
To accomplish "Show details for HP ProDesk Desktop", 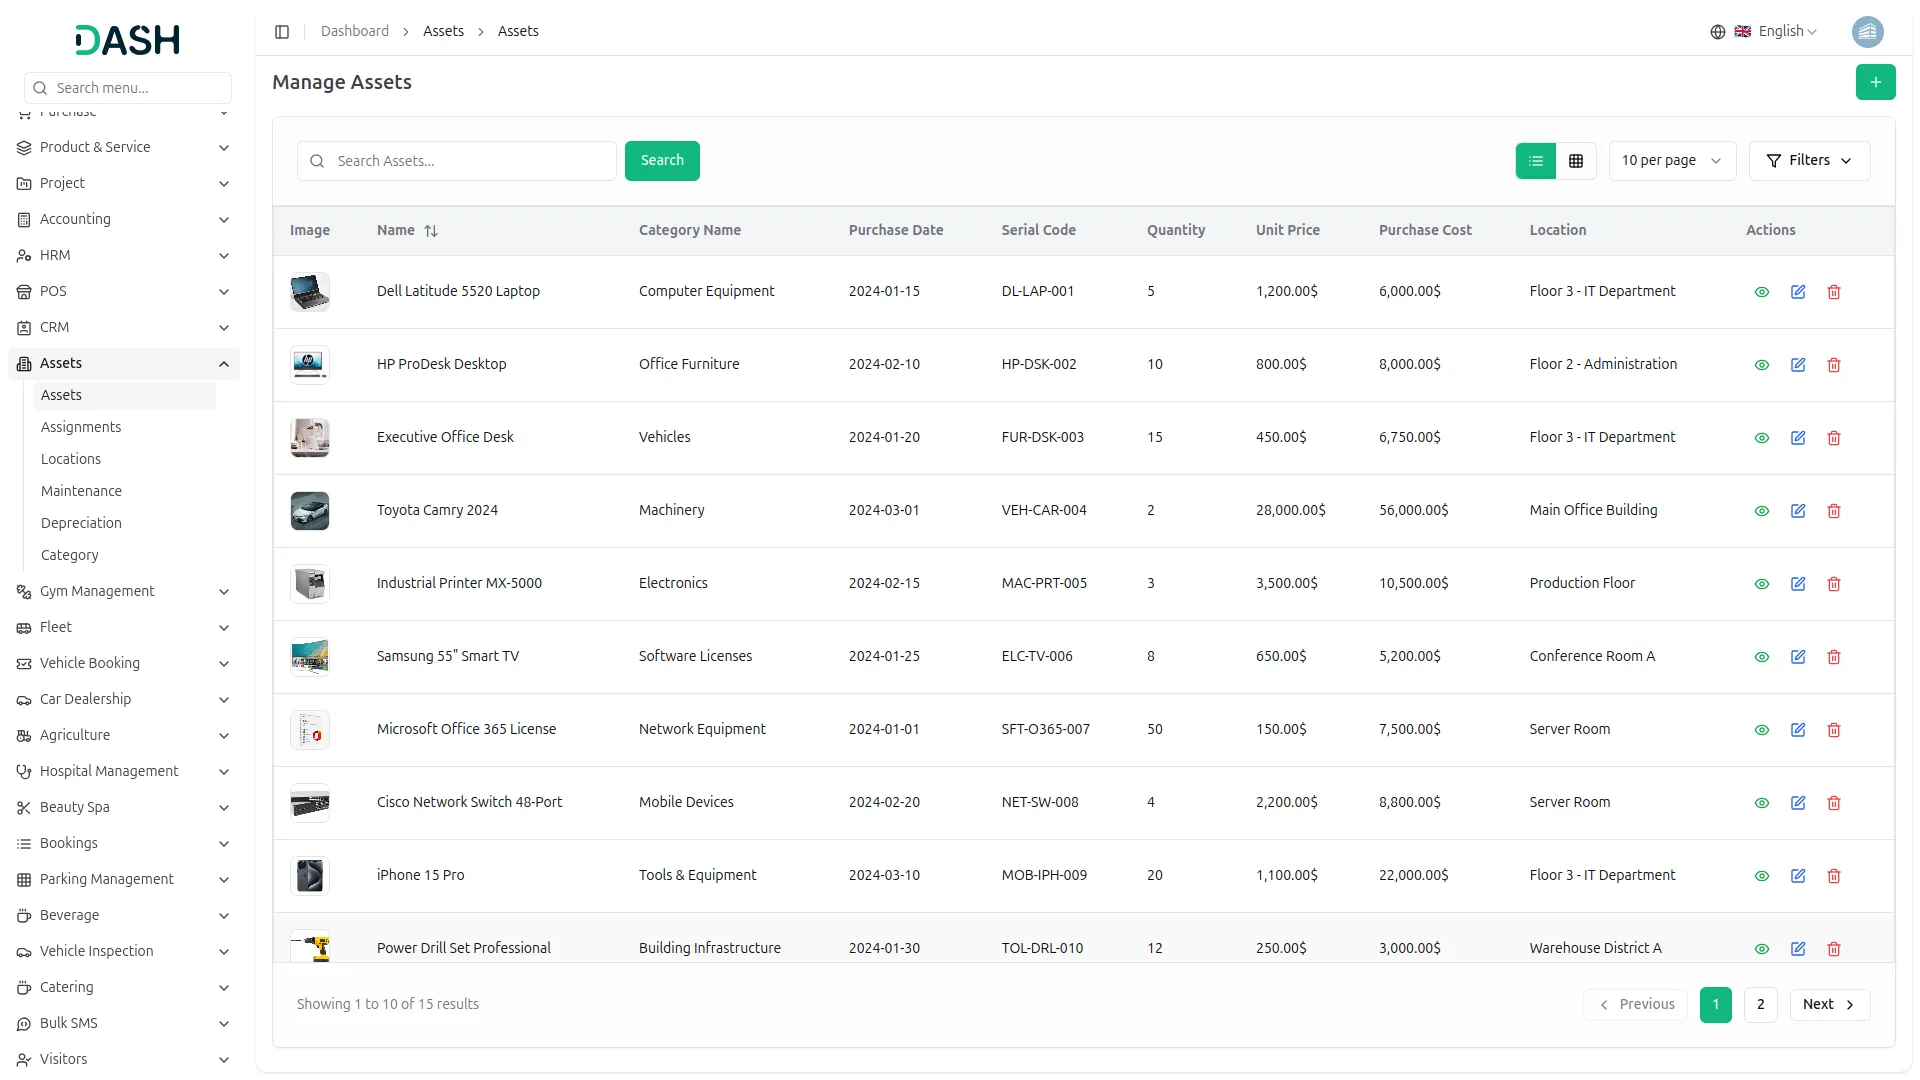I will (x=1761, y=364).
